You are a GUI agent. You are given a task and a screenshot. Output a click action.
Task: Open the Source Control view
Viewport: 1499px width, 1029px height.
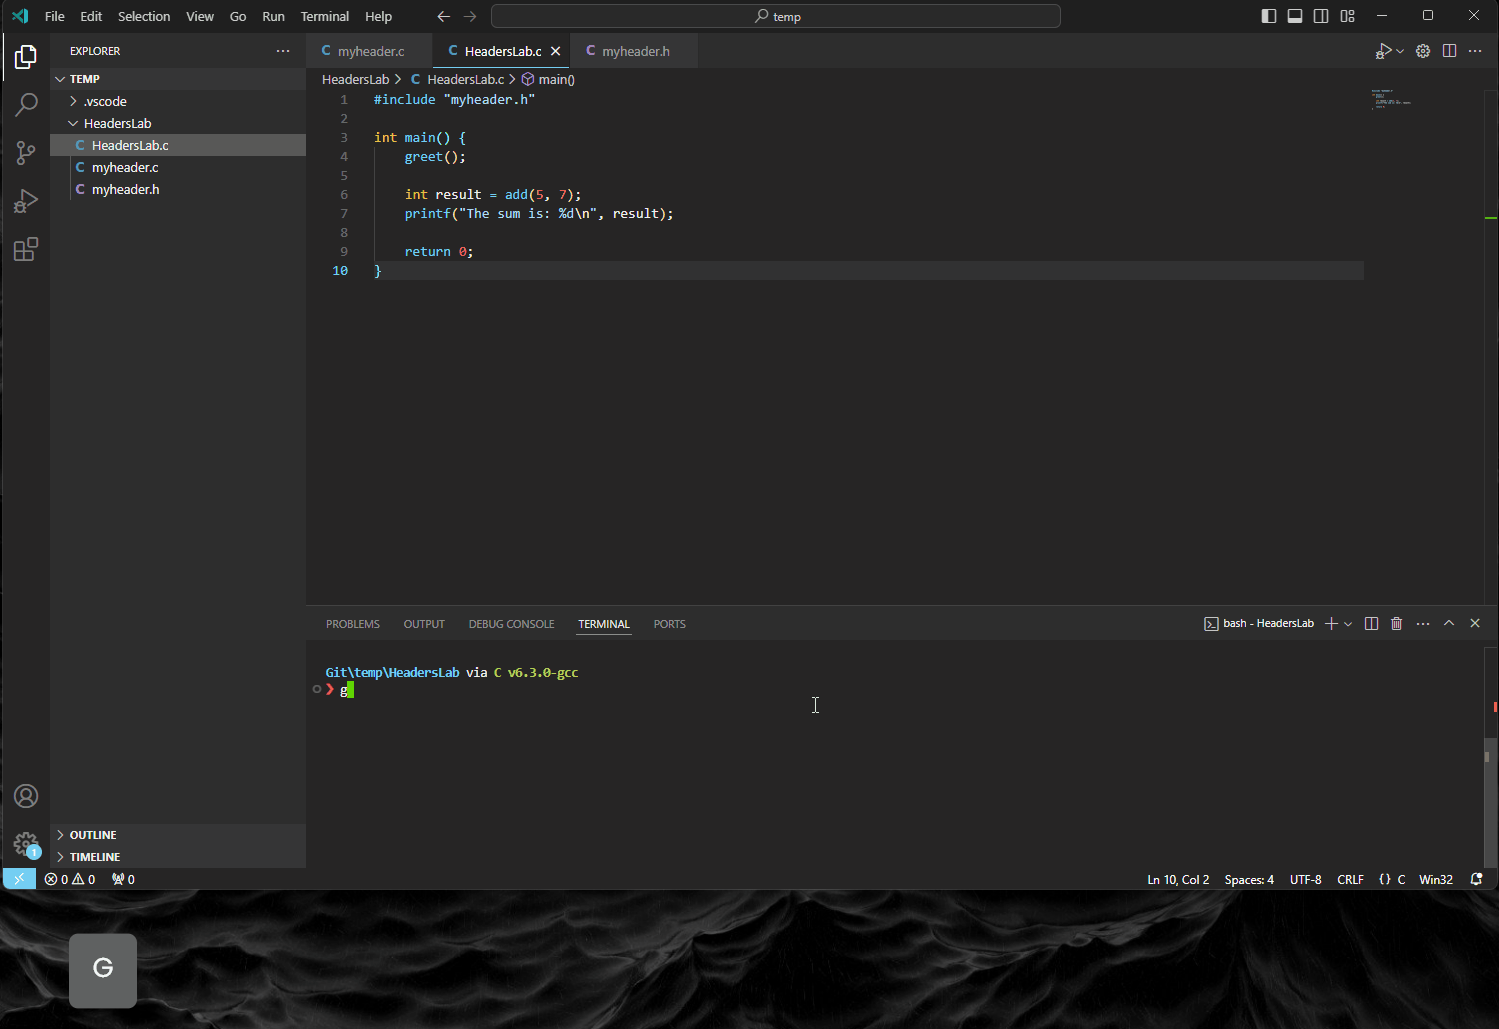tap(26, 152)
